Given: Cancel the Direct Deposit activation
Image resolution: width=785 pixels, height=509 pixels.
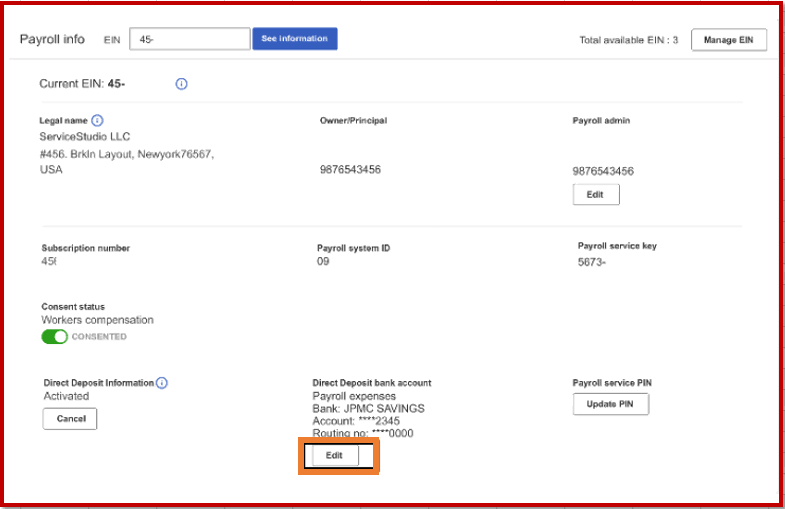Looking at the screenshot, I should (70, 419).
